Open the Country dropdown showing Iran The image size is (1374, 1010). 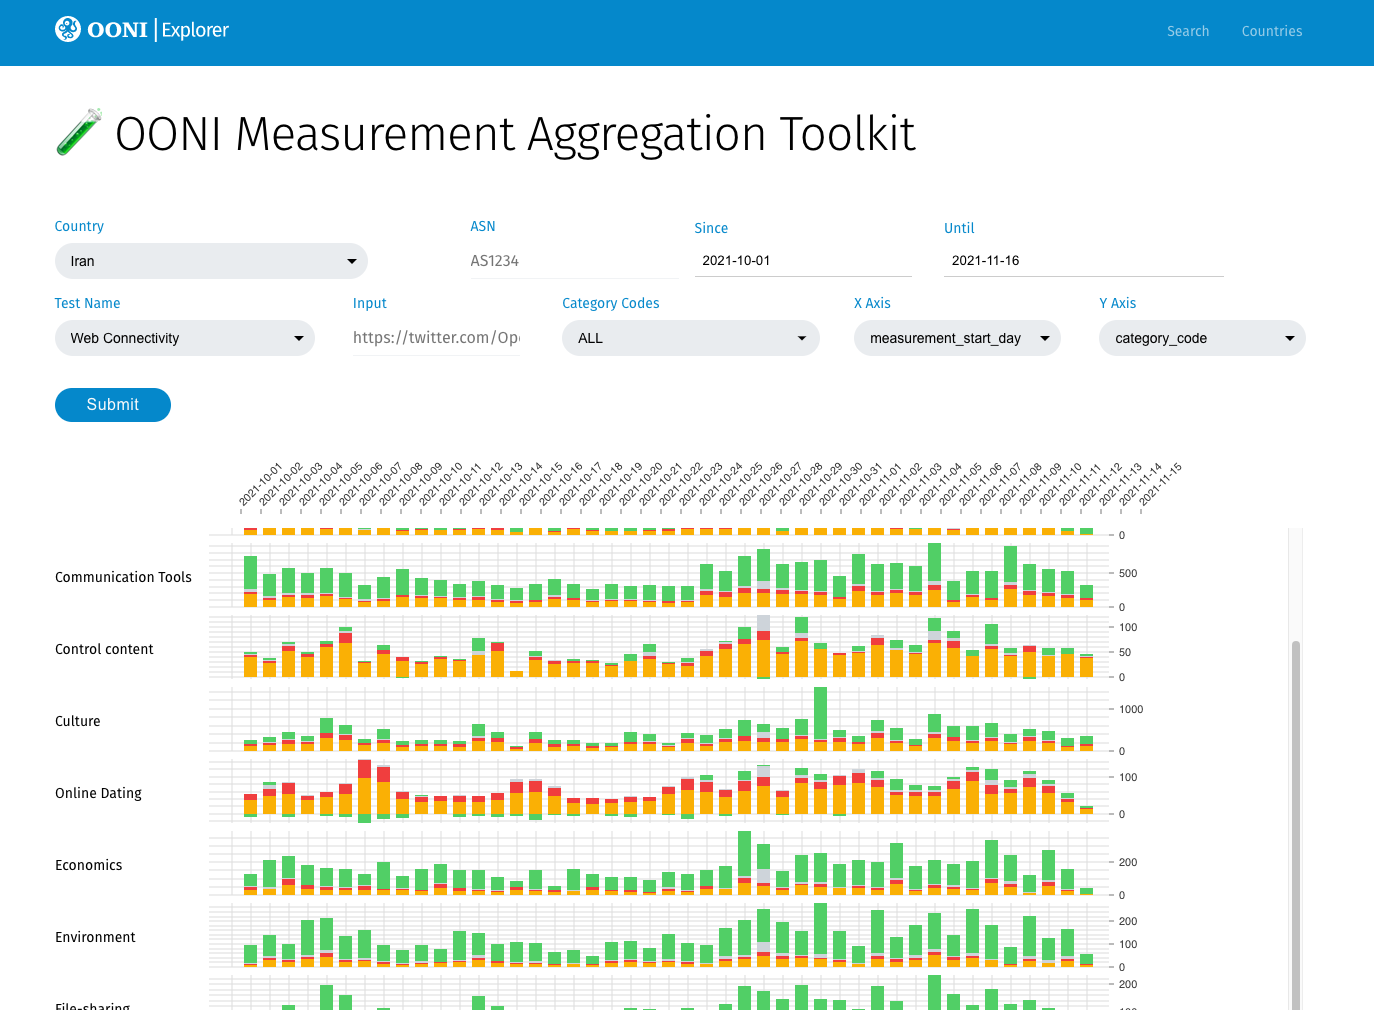(211, 261)
